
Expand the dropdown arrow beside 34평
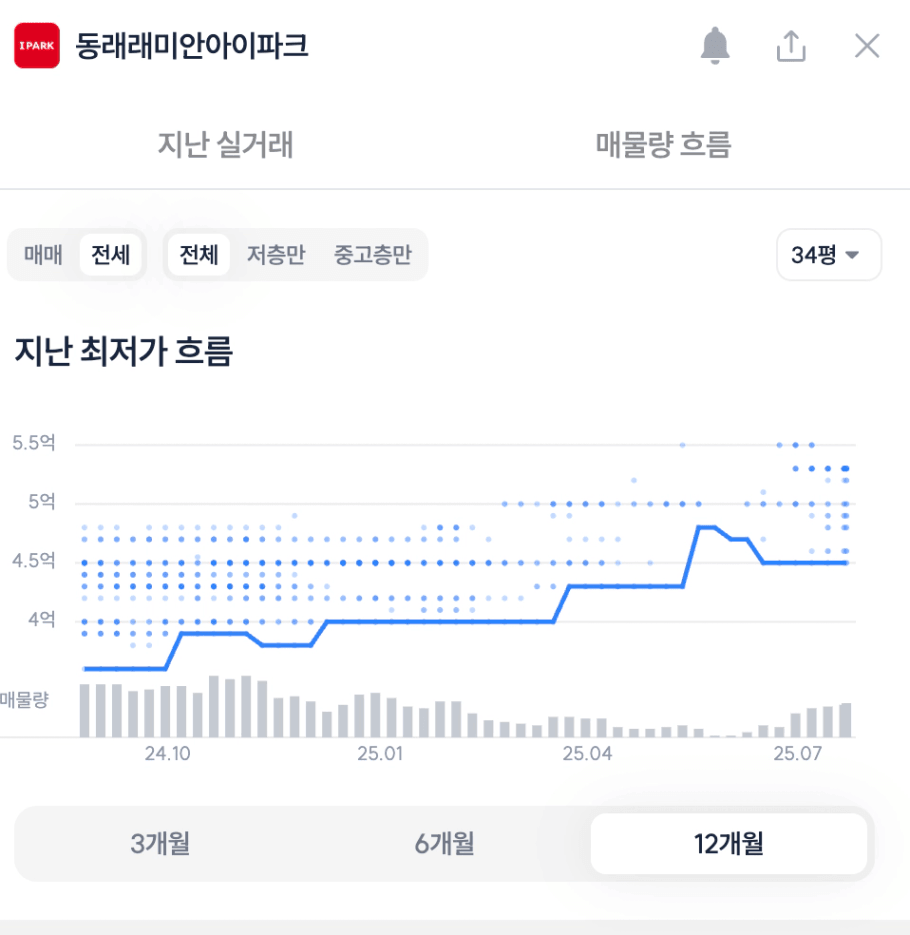(853, 255)
